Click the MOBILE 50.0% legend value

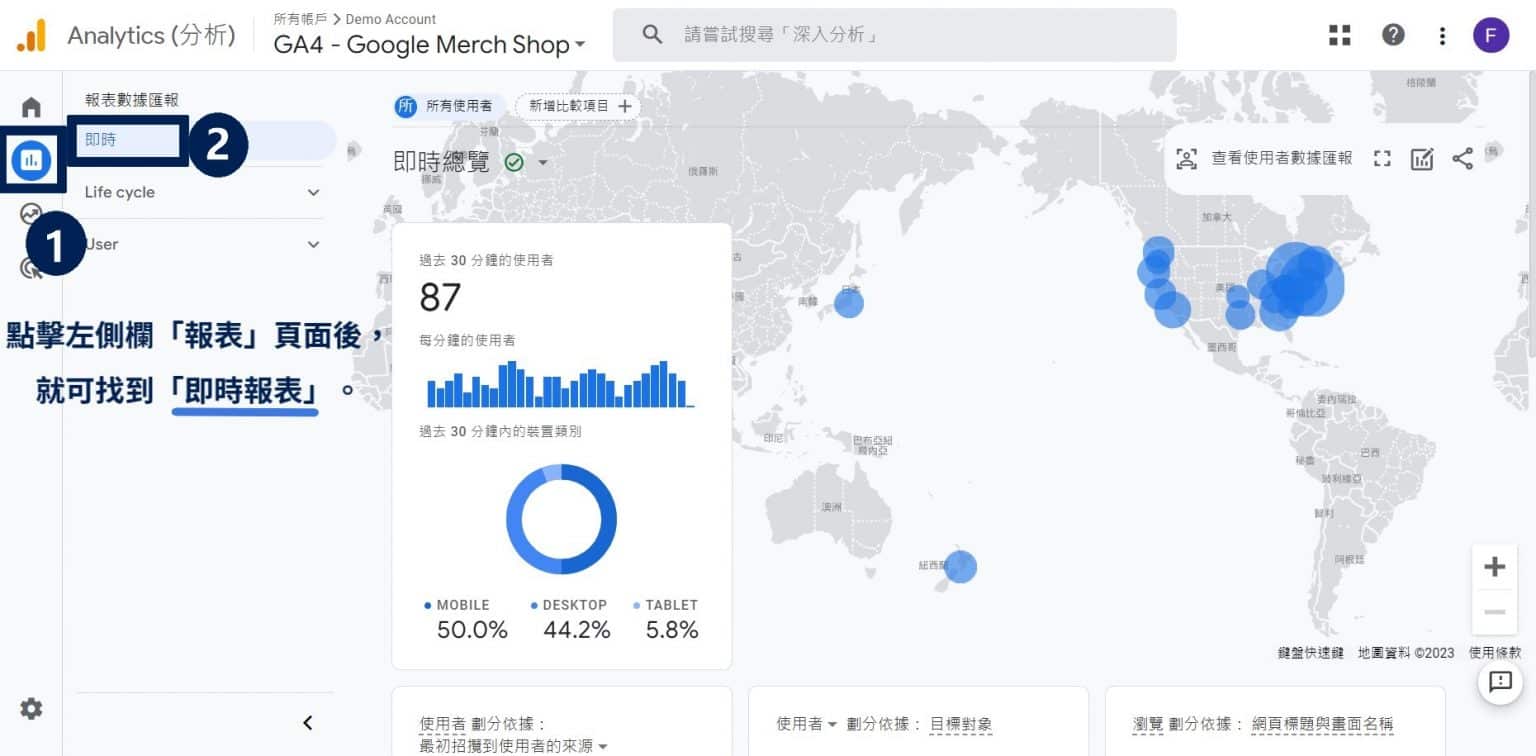(x=471, y=630)
